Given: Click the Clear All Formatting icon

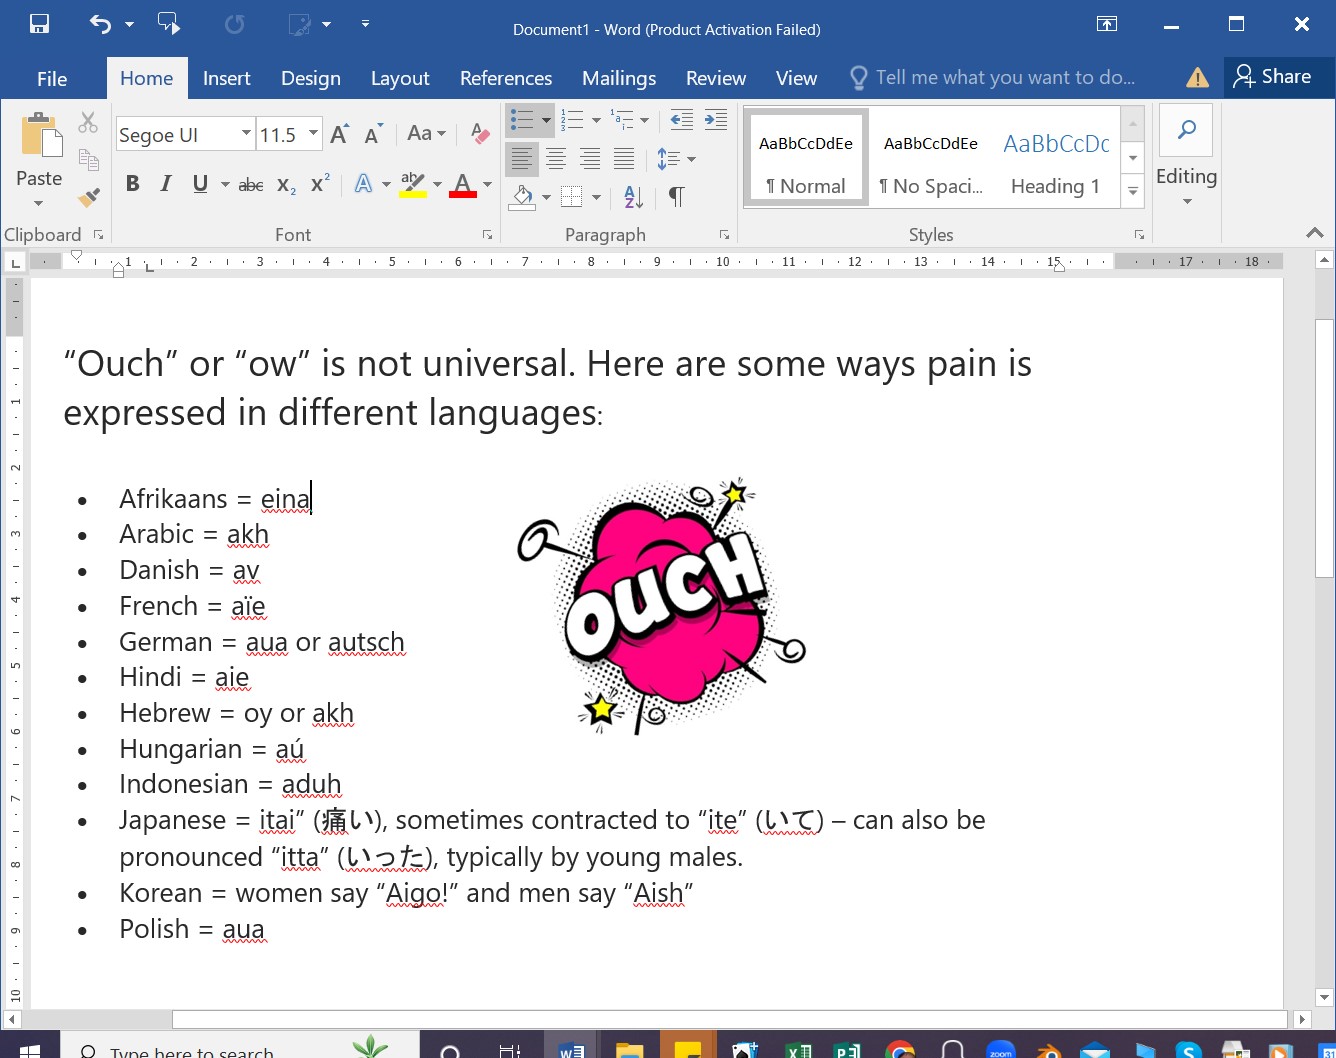Looking at the screenshot, I should click(480, 134).
